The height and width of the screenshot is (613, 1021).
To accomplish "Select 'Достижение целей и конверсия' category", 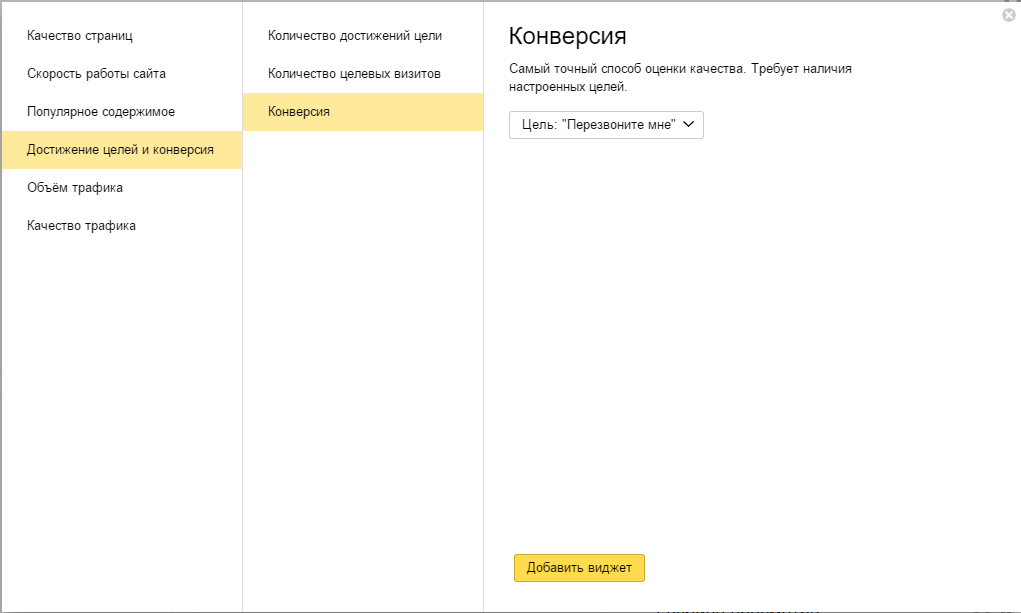I will (122, 150).
